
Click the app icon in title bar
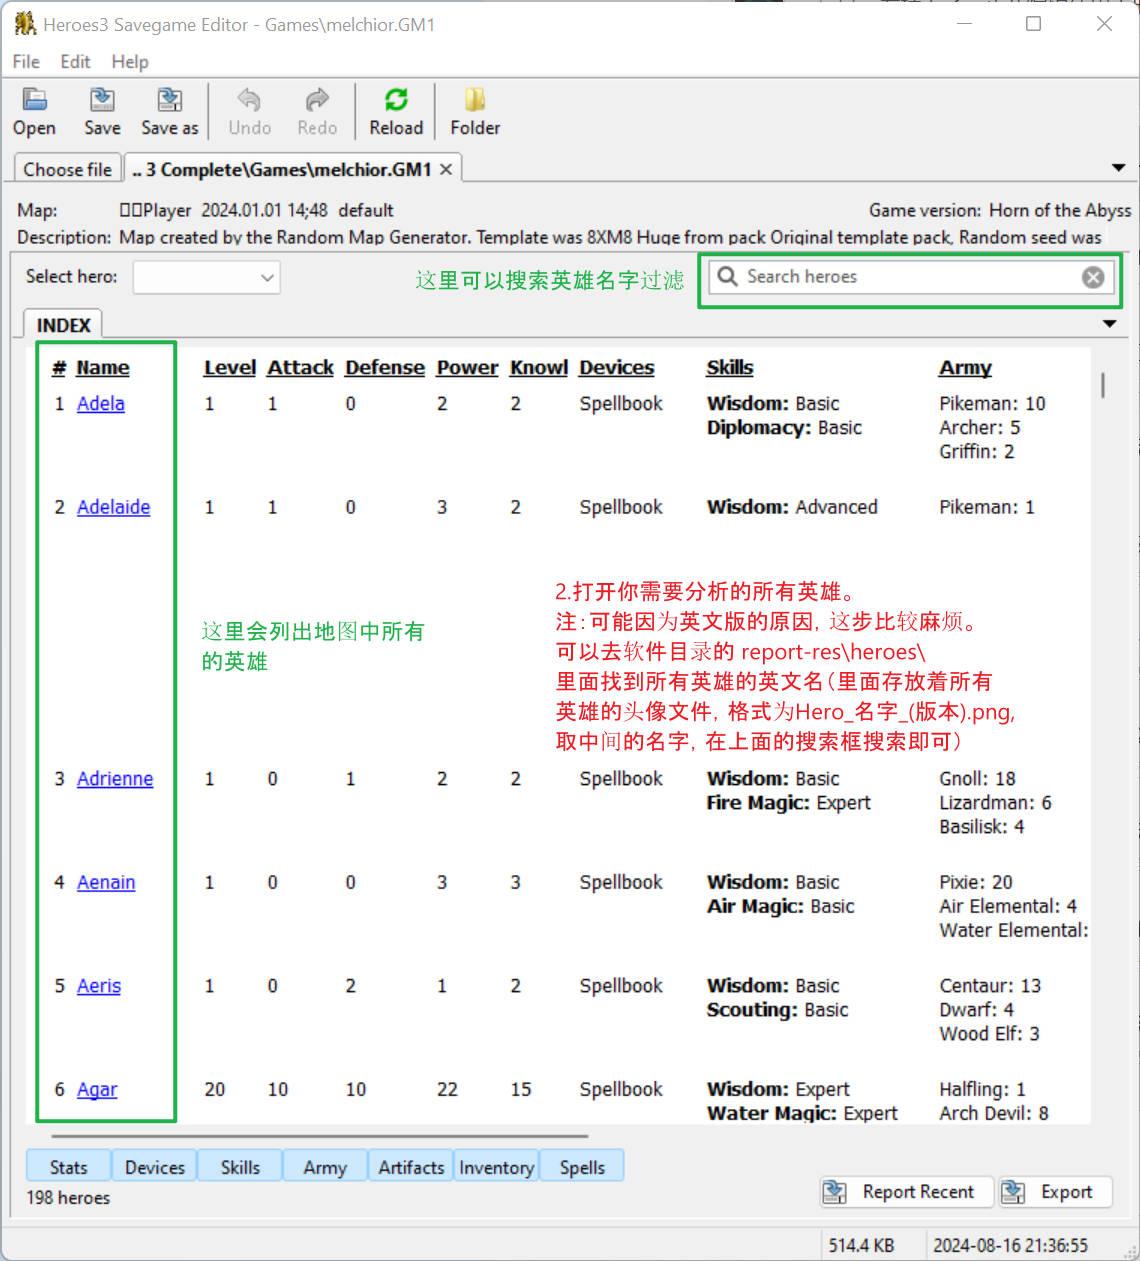(25, 23)
